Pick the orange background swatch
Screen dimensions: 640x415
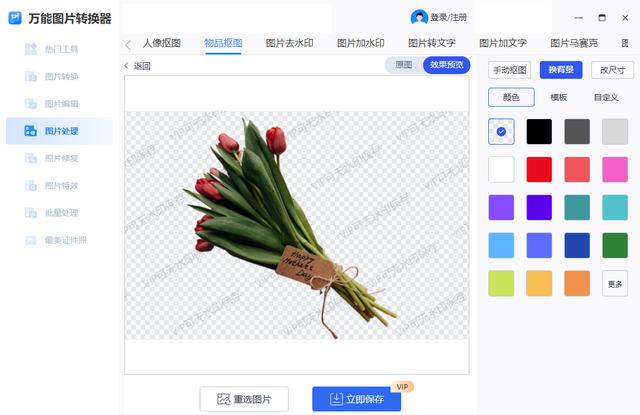(x=577, y=283)
